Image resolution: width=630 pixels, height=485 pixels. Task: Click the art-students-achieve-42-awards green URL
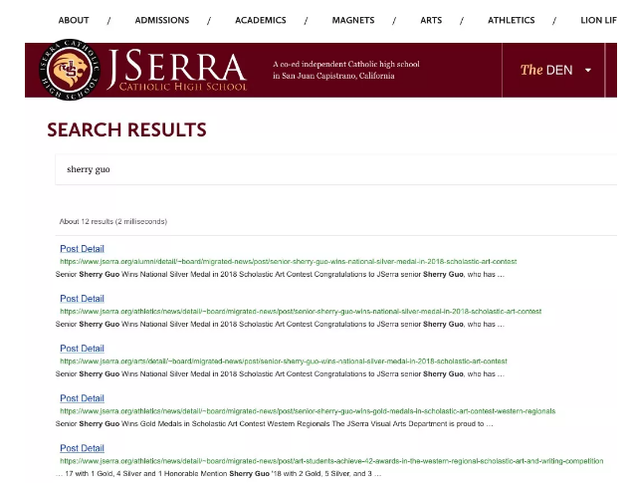[331, 461]
